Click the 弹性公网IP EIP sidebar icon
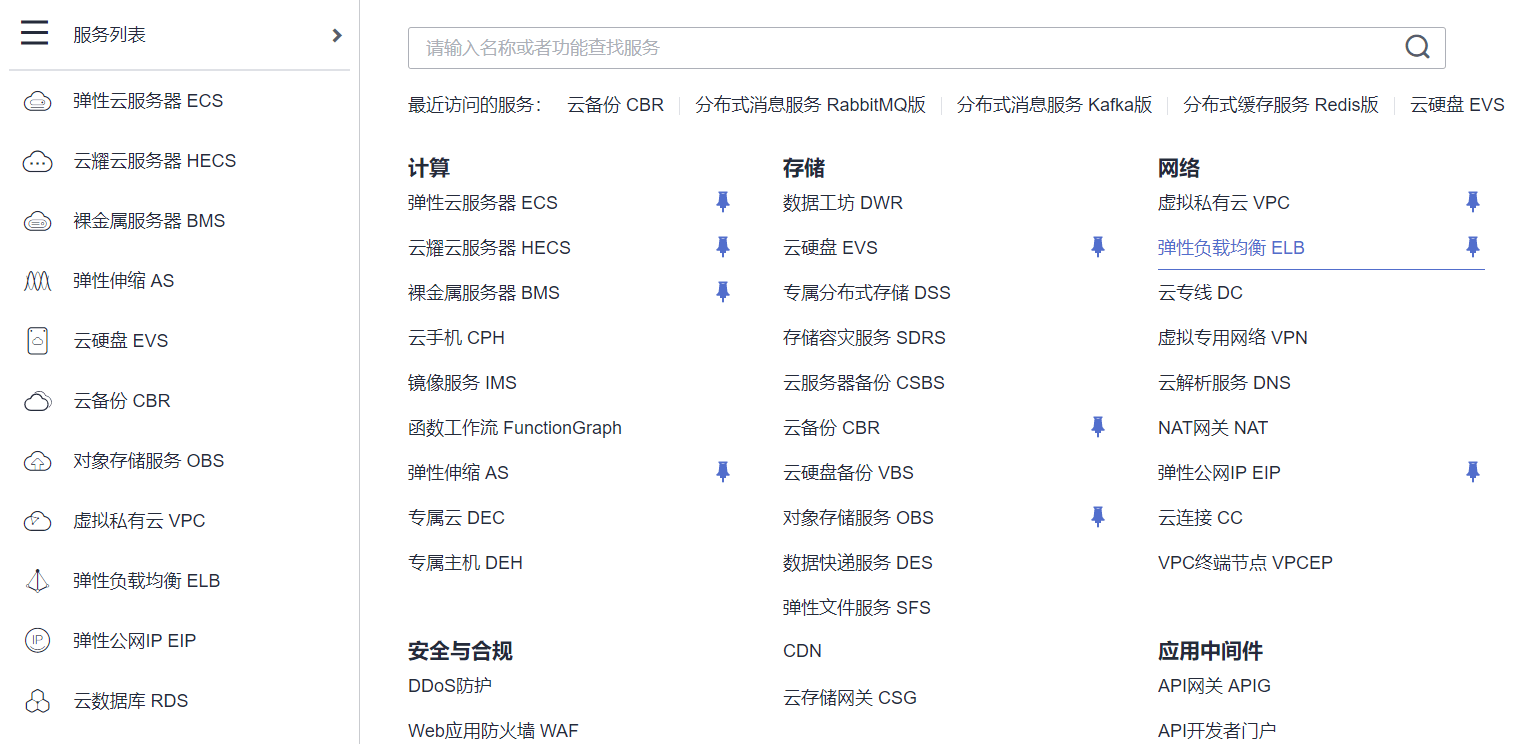 pos(37,641)
